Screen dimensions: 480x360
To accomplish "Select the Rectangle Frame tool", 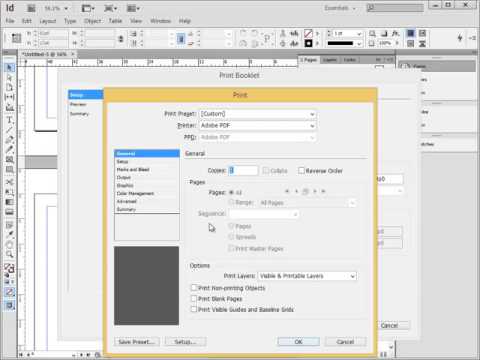I will 9,160.
